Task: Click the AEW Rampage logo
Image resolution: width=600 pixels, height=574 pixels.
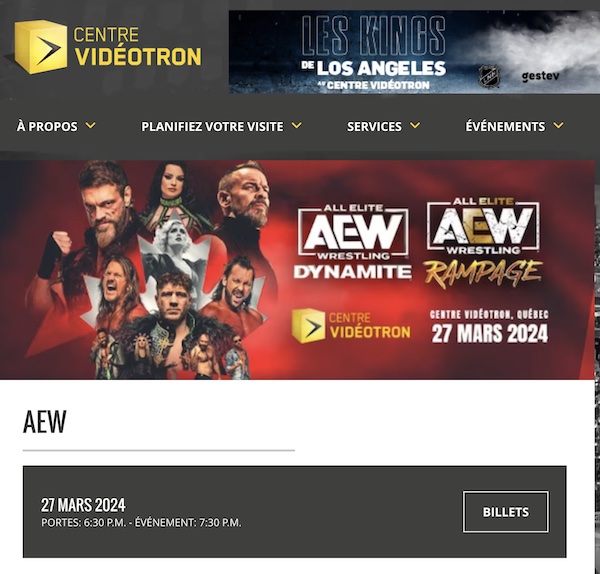Action: 483,241
